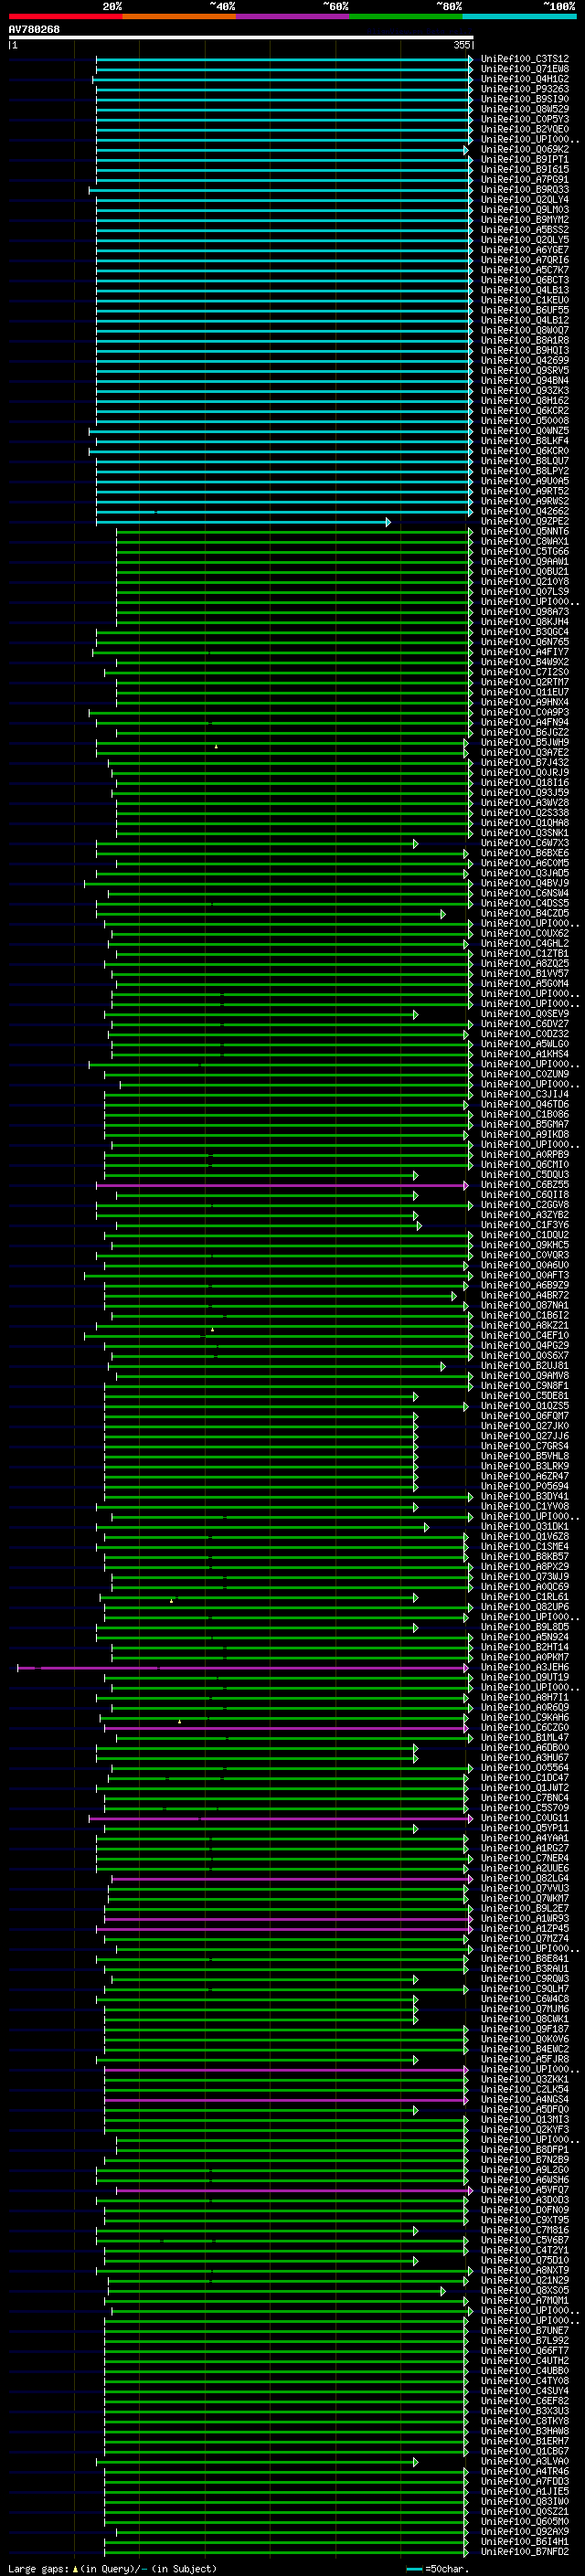Image resolution: width=585 pixels, height=2576 pixels.
Task: Open last hit UniRef100_B7NFD2
Action: [x=525, y=2551]
